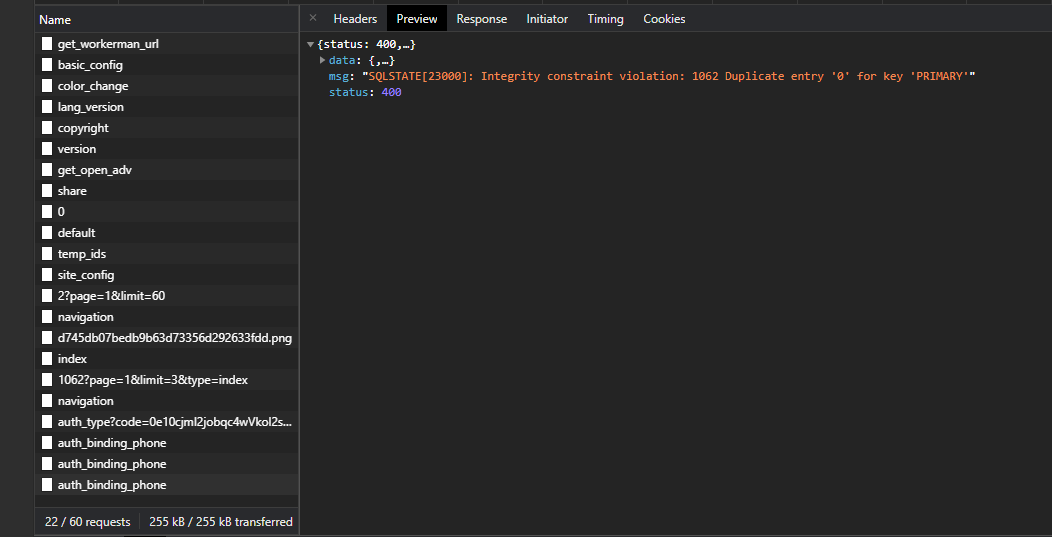Close the request details pane

313,18
